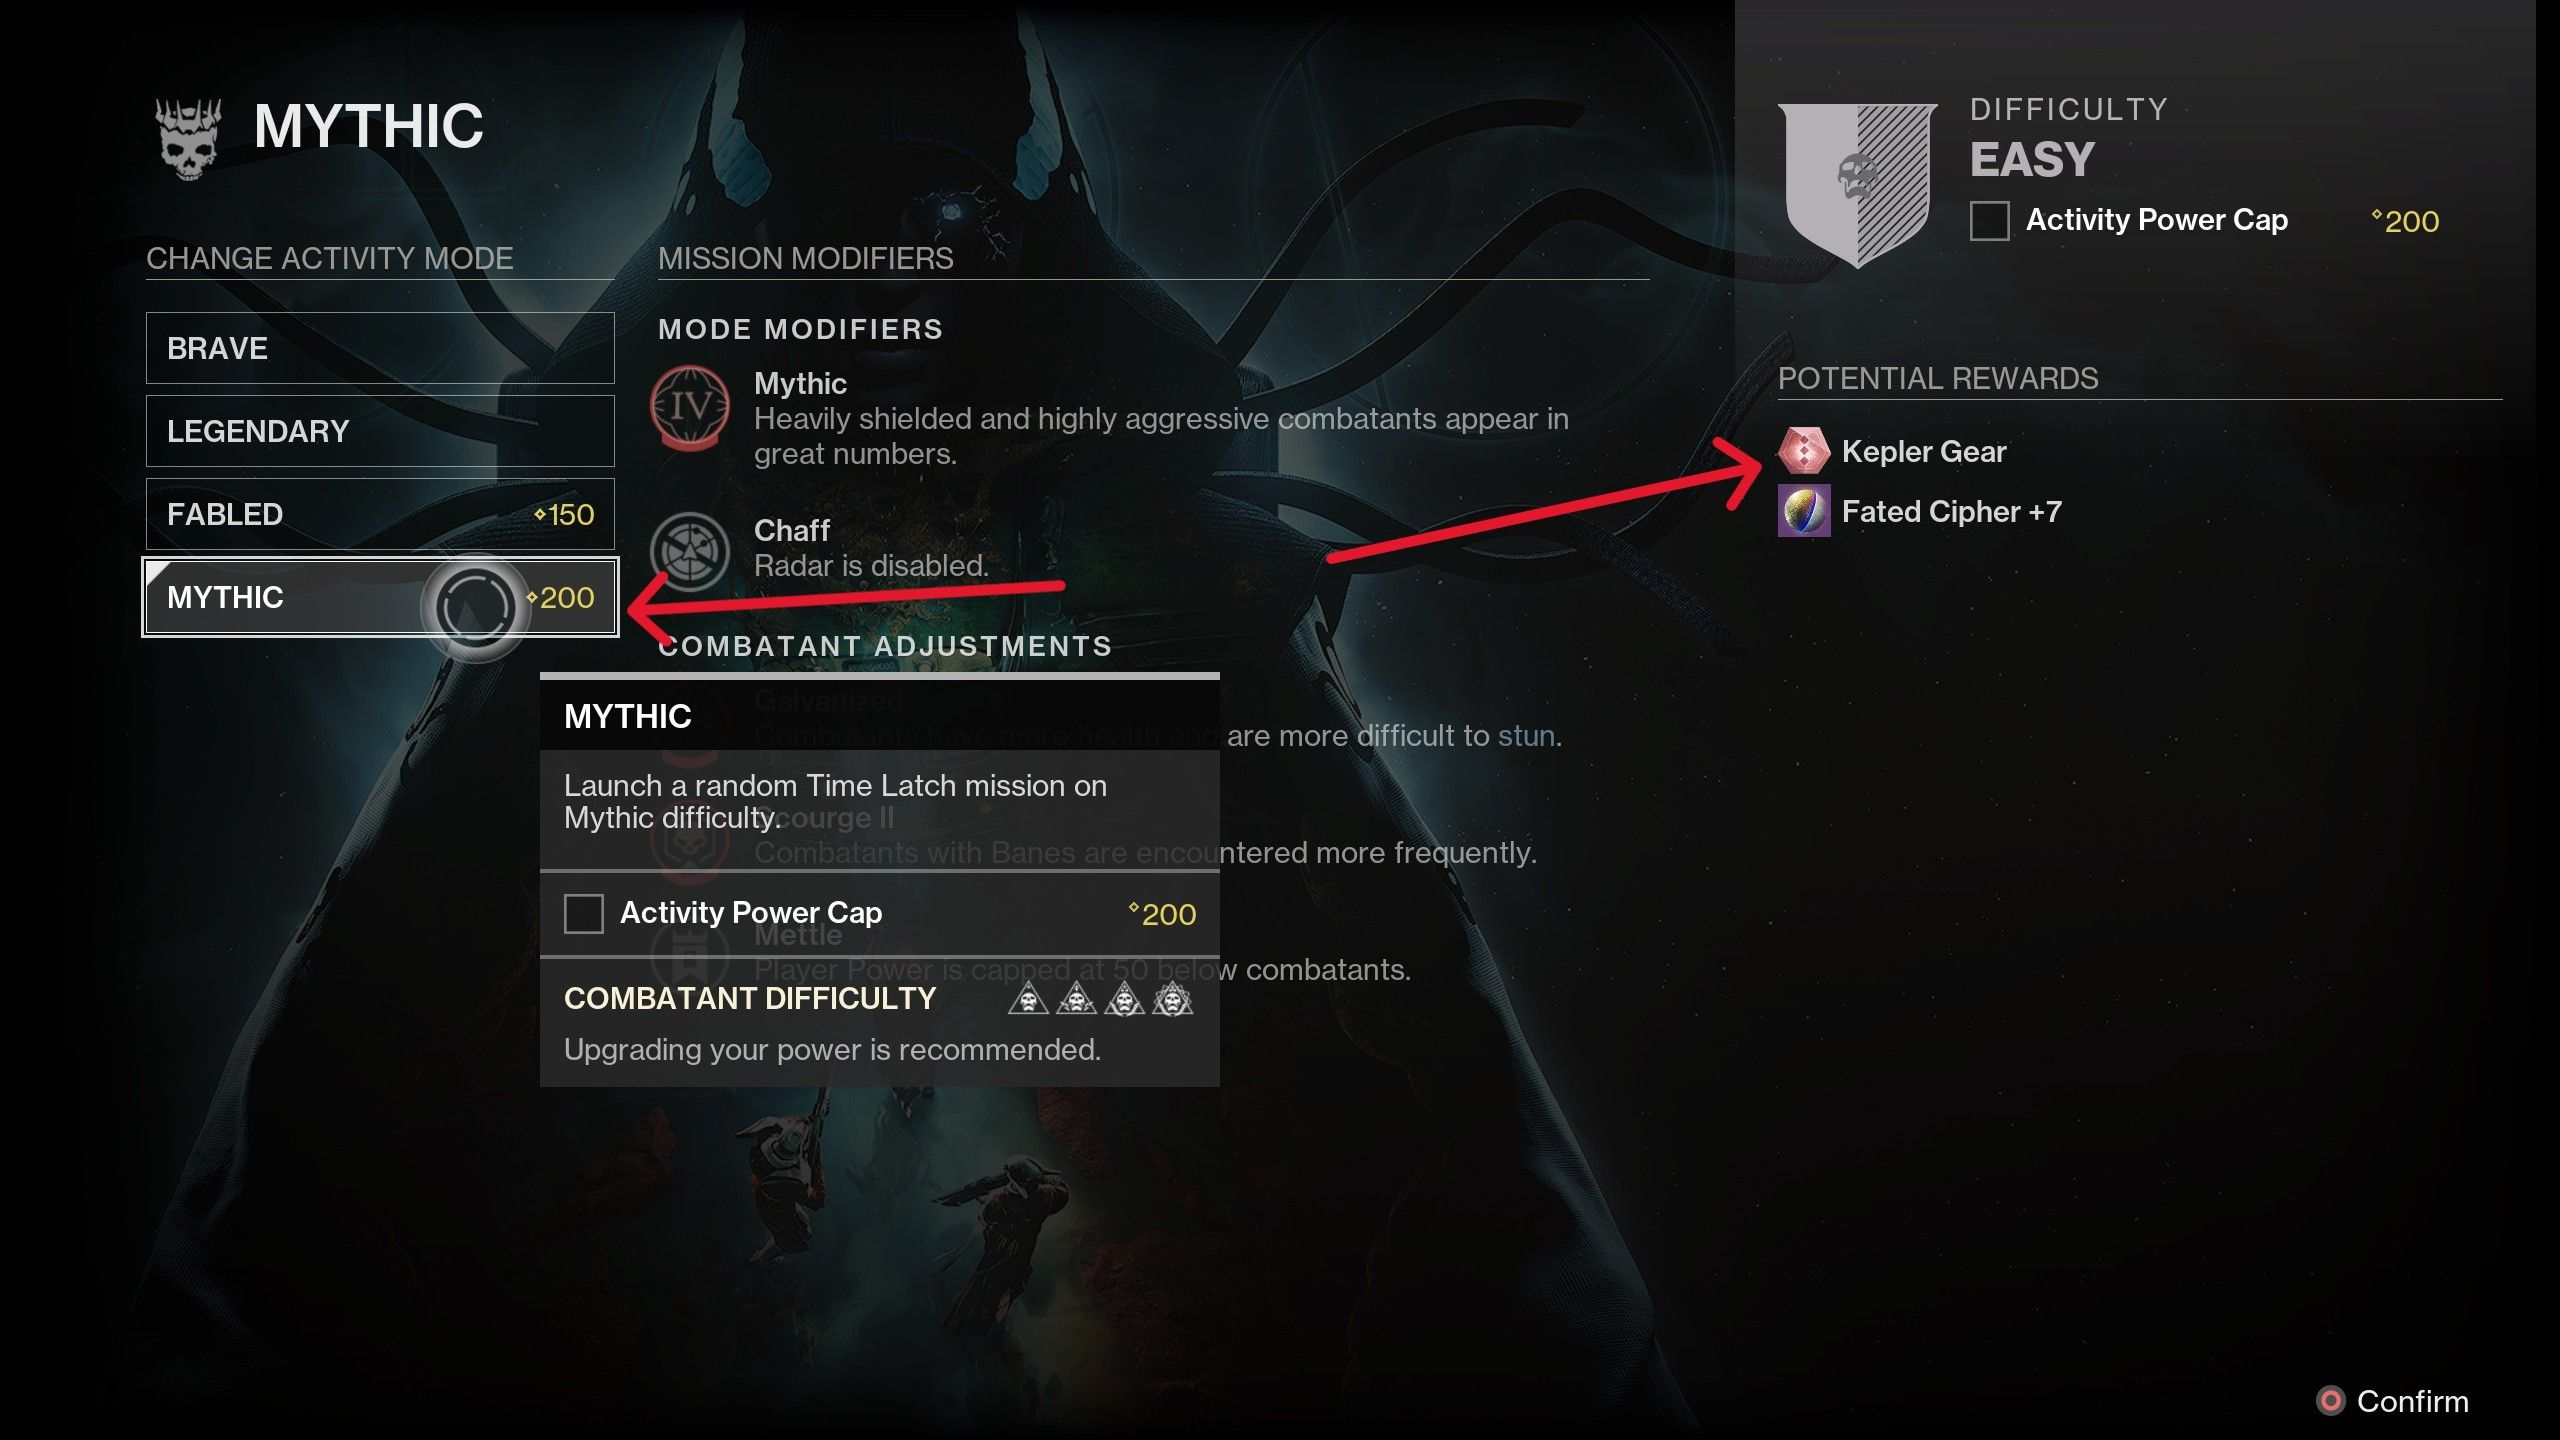Click the first combatant difficulty skull icon

pos(1028,998)
